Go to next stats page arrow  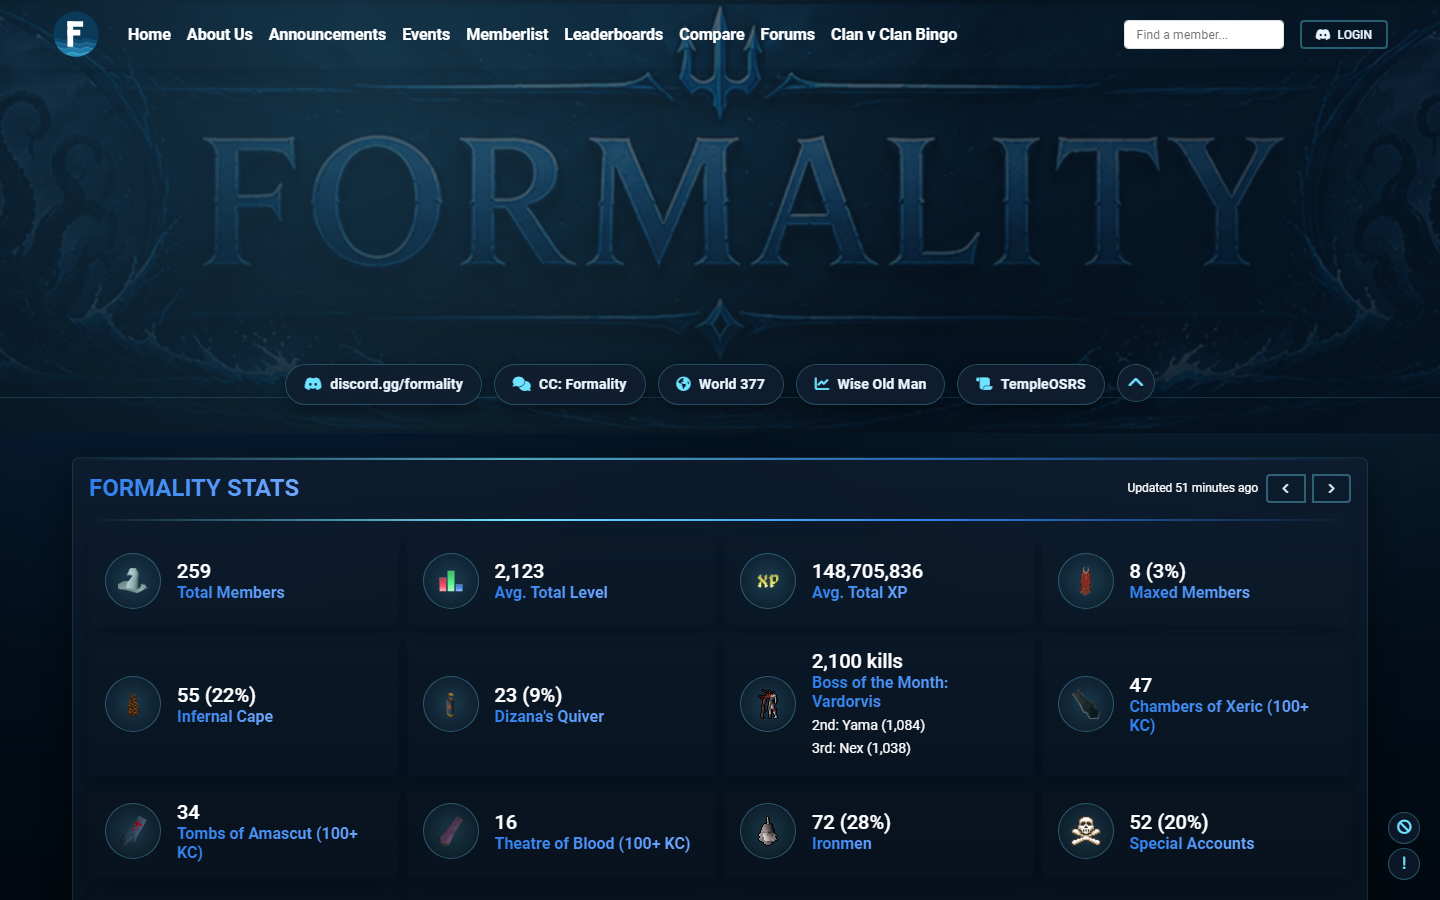point(1331,488)
